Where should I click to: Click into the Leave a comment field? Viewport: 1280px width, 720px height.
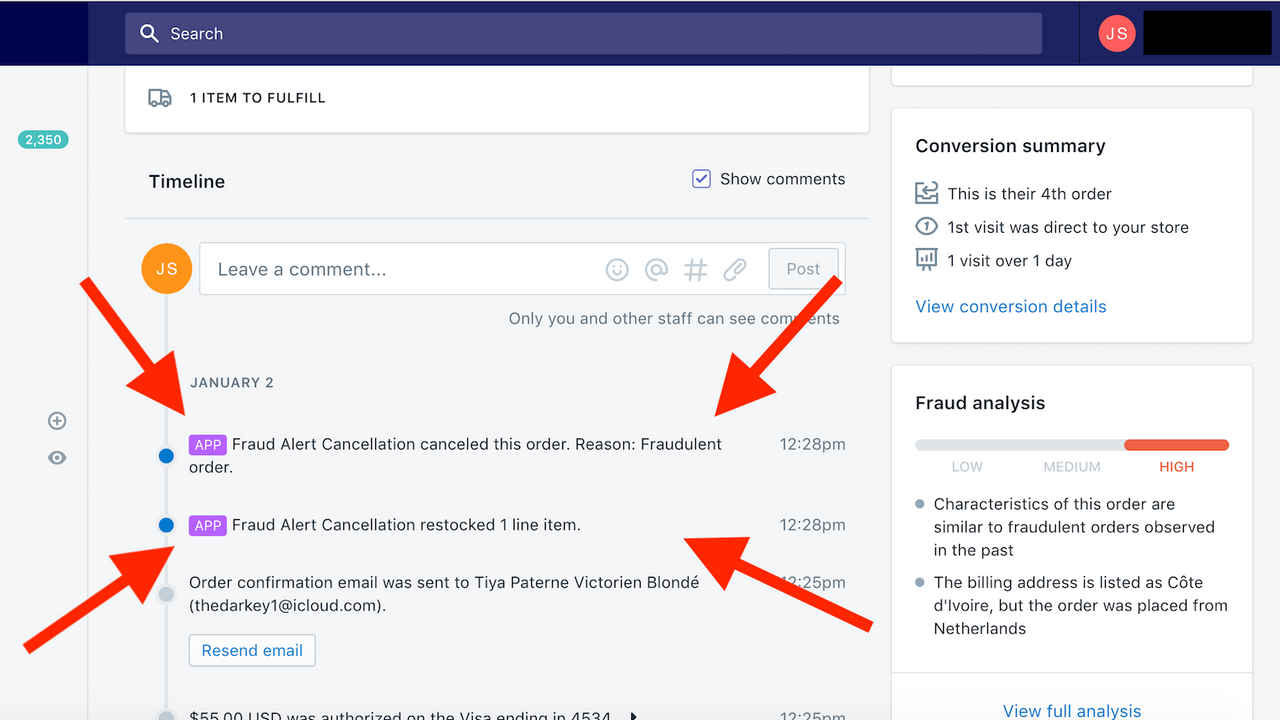400,269
